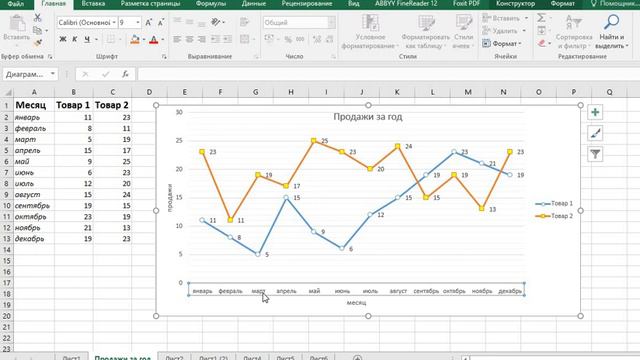Click the Стили ячеек button
The image size is (640, 360).
[x=463, y=32]
